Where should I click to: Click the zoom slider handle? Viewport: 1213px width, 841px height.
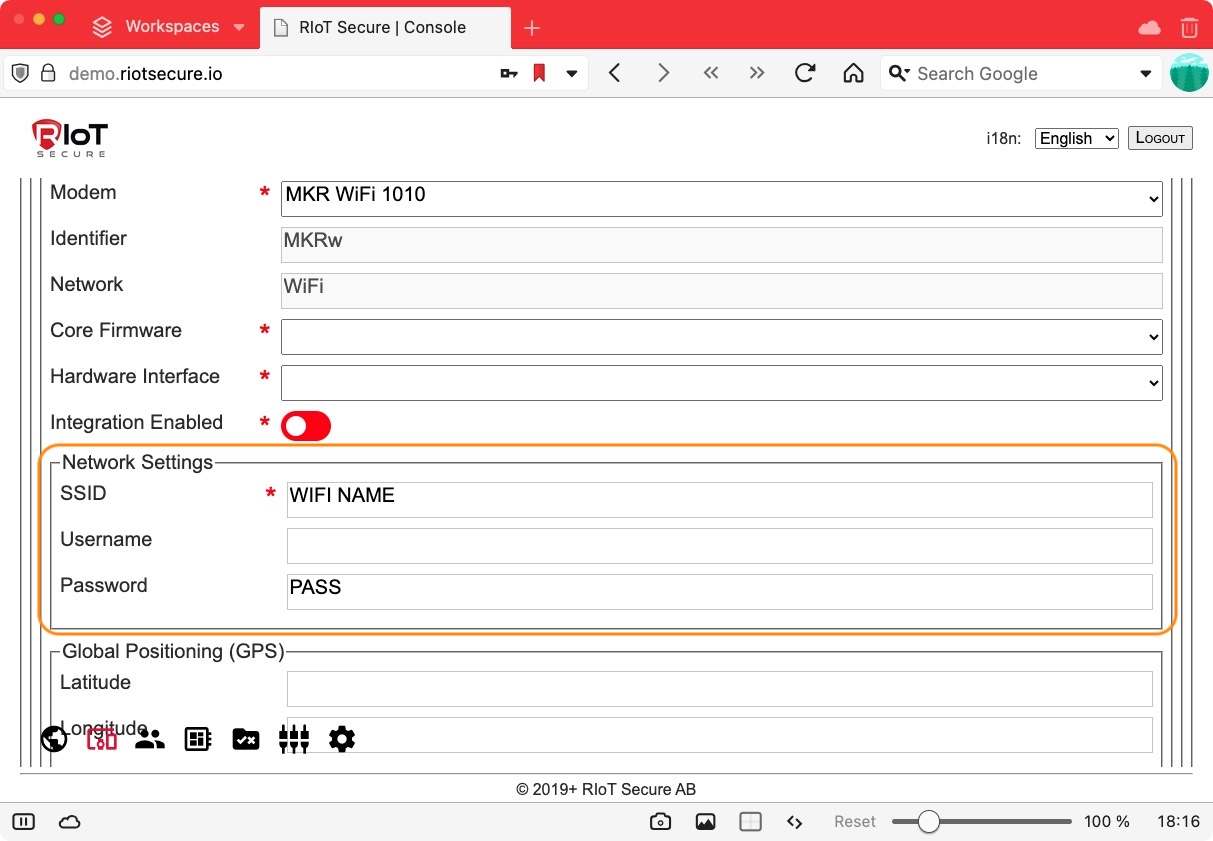pyautogui.click(x=929, y=822)
